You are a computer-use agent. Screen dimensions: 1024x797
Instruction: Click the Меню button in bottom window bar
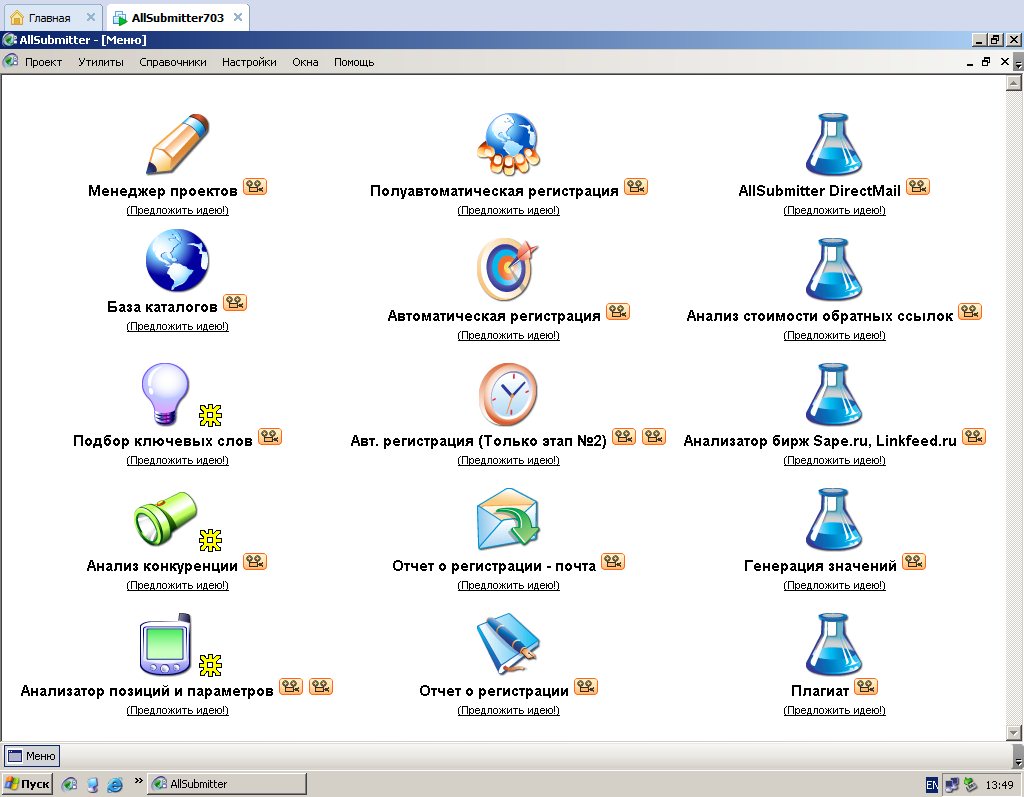32,756
